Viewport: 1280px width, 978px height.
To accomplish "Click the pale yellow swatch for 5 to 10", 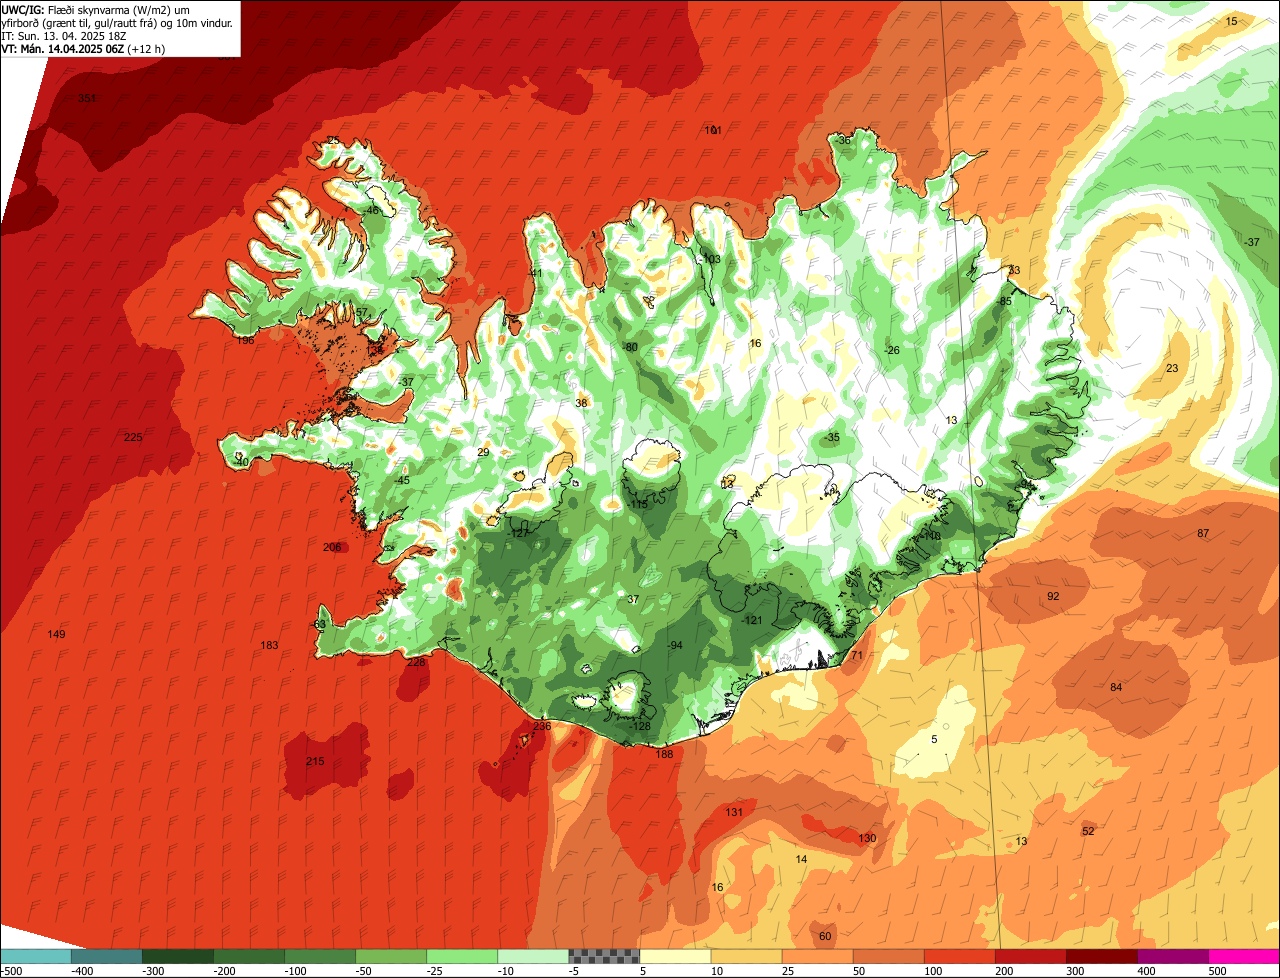I will [x=675, y=956].
